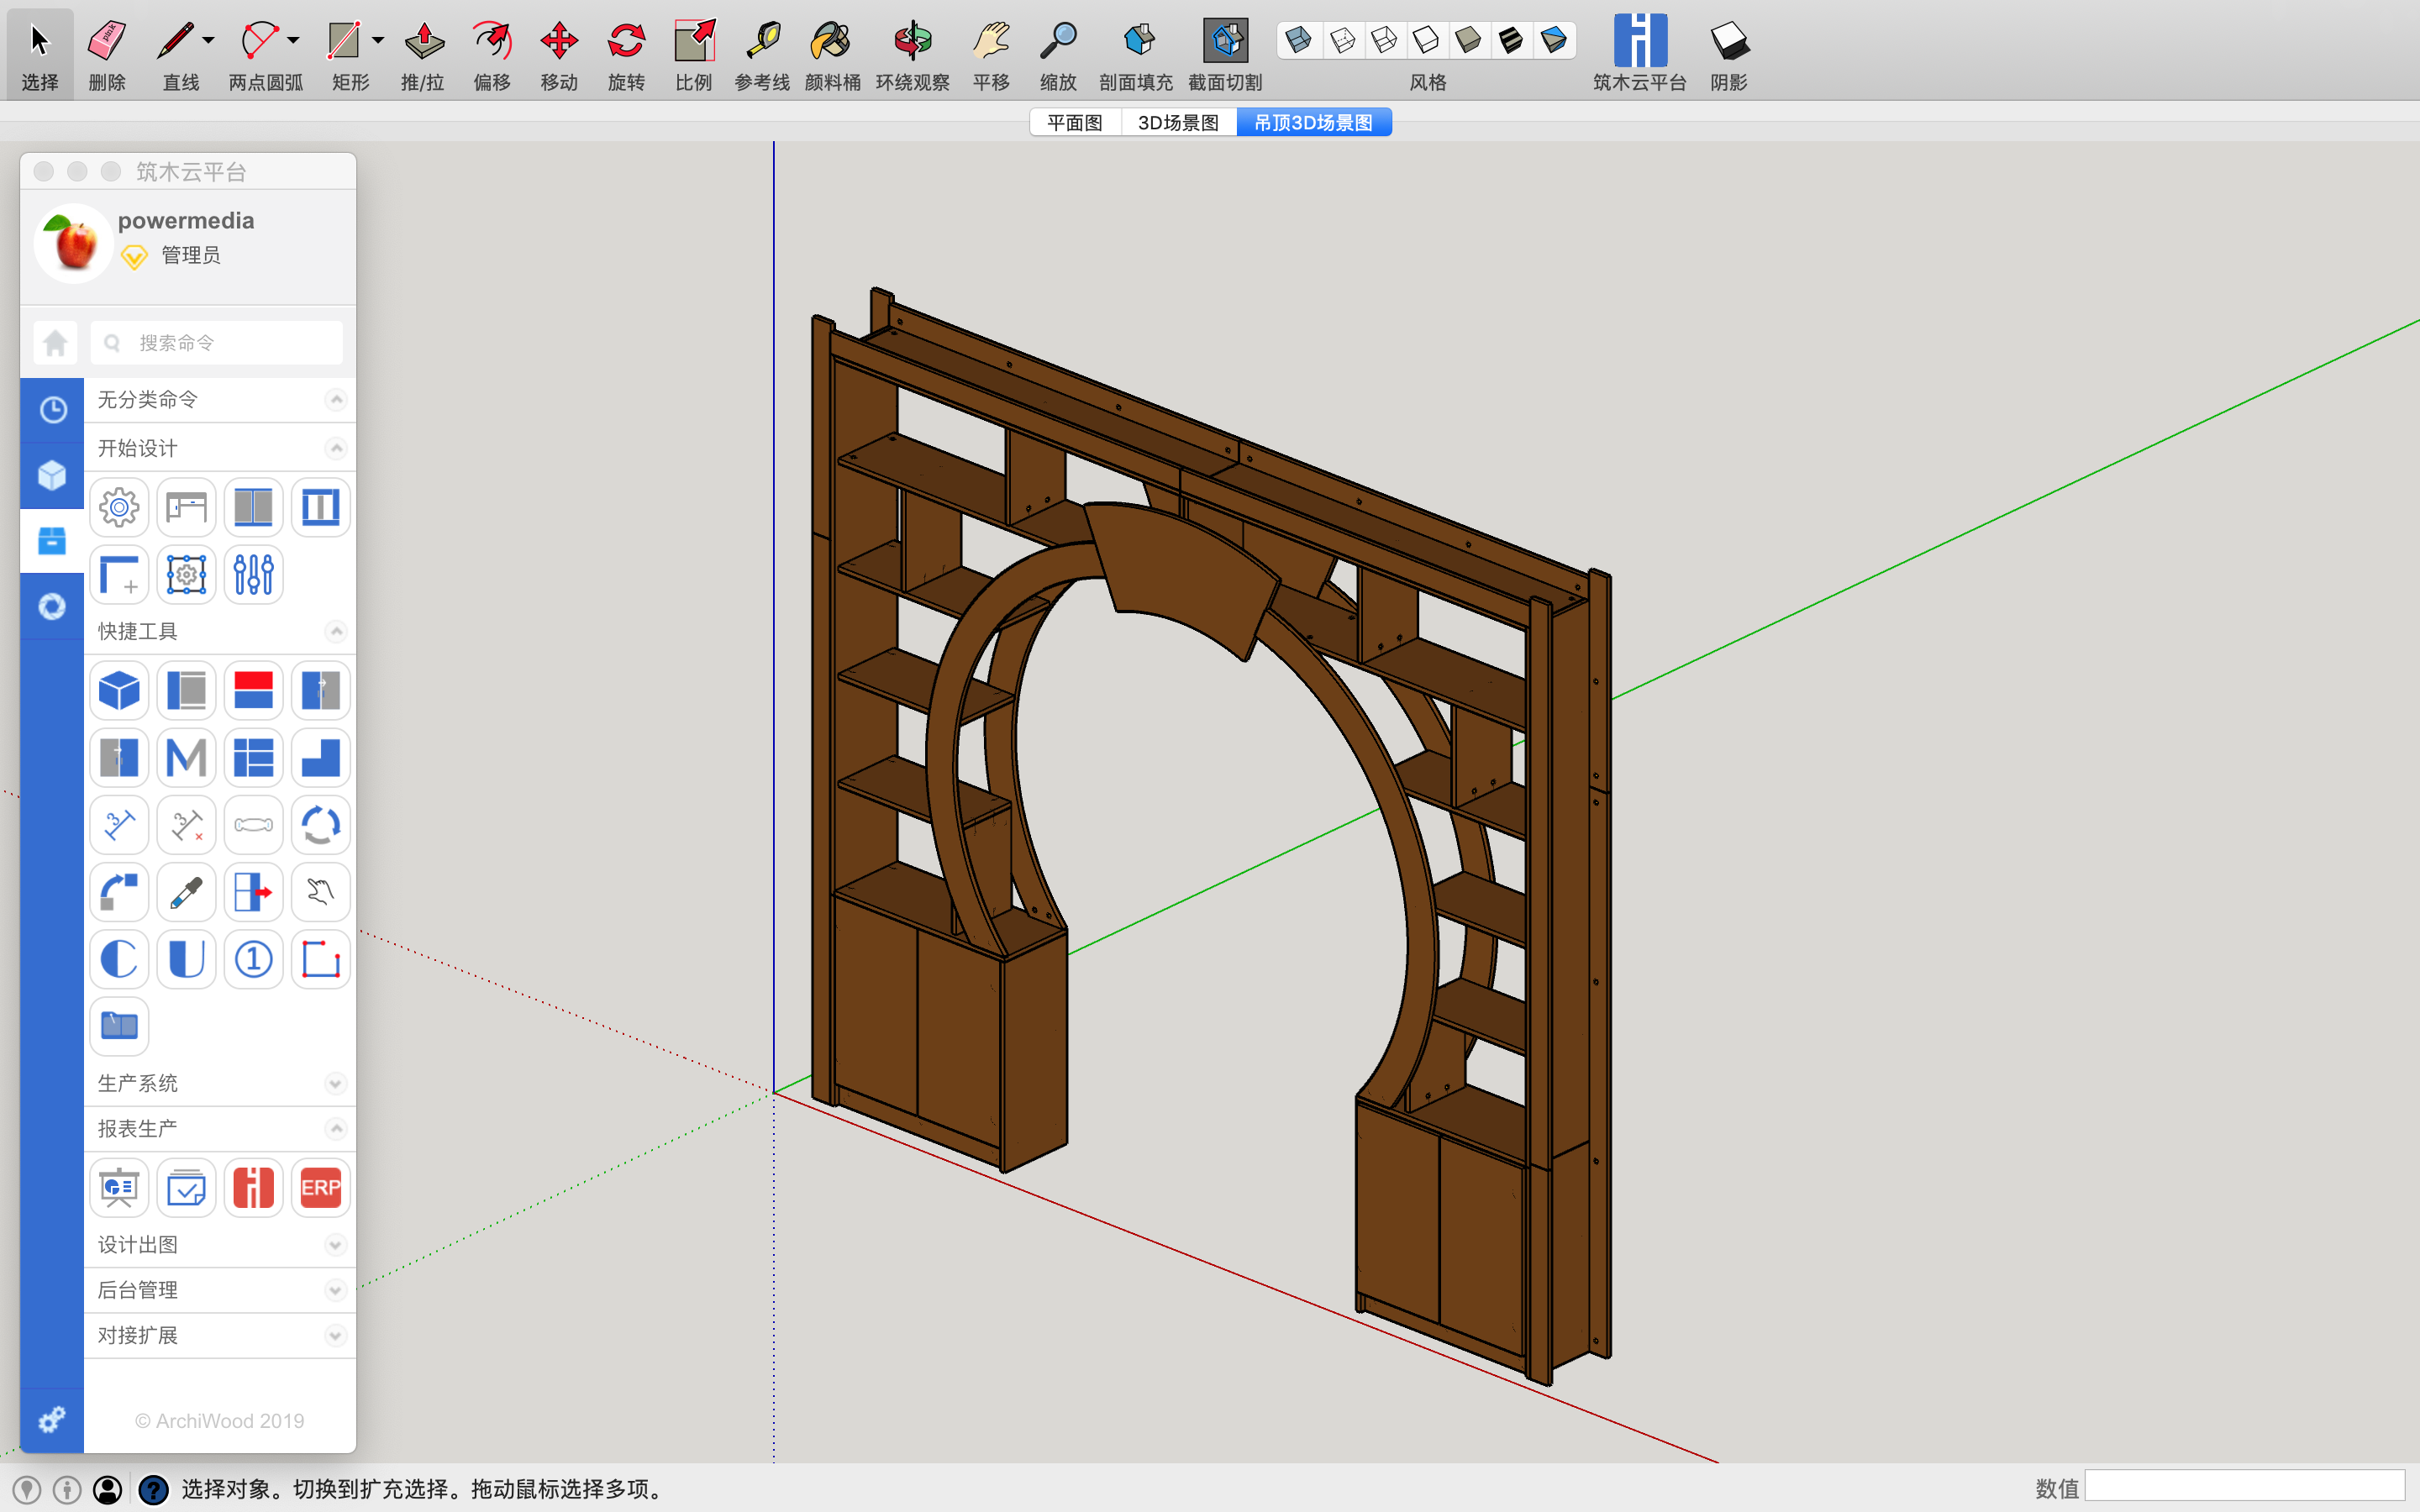Switch to the third 风格 wireframe style
The height and width of the screenshot is (1512, 2420).
[x=1384, y=40]
